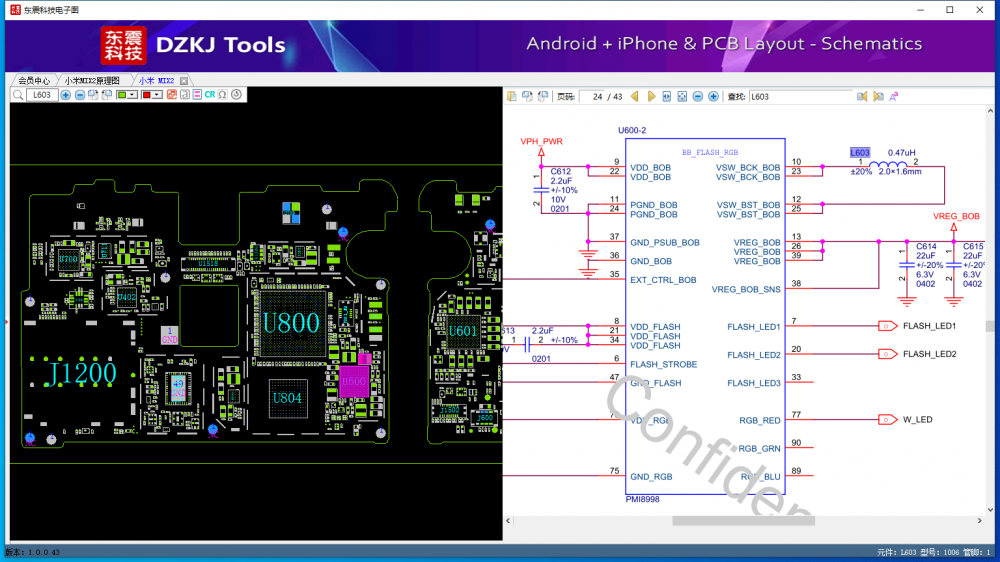1000x562 pixels.
Task: Open the red color dropdown
Action: 157,95
